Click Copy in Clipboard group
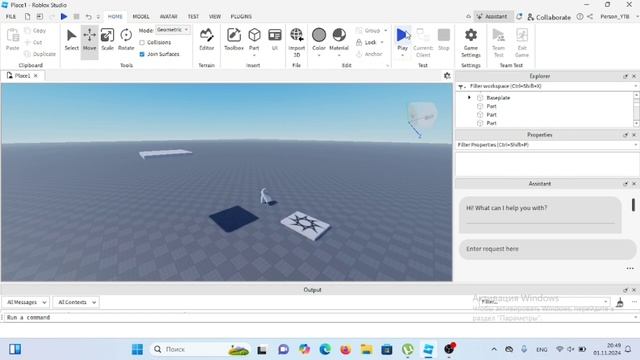 tap(35, 31)
